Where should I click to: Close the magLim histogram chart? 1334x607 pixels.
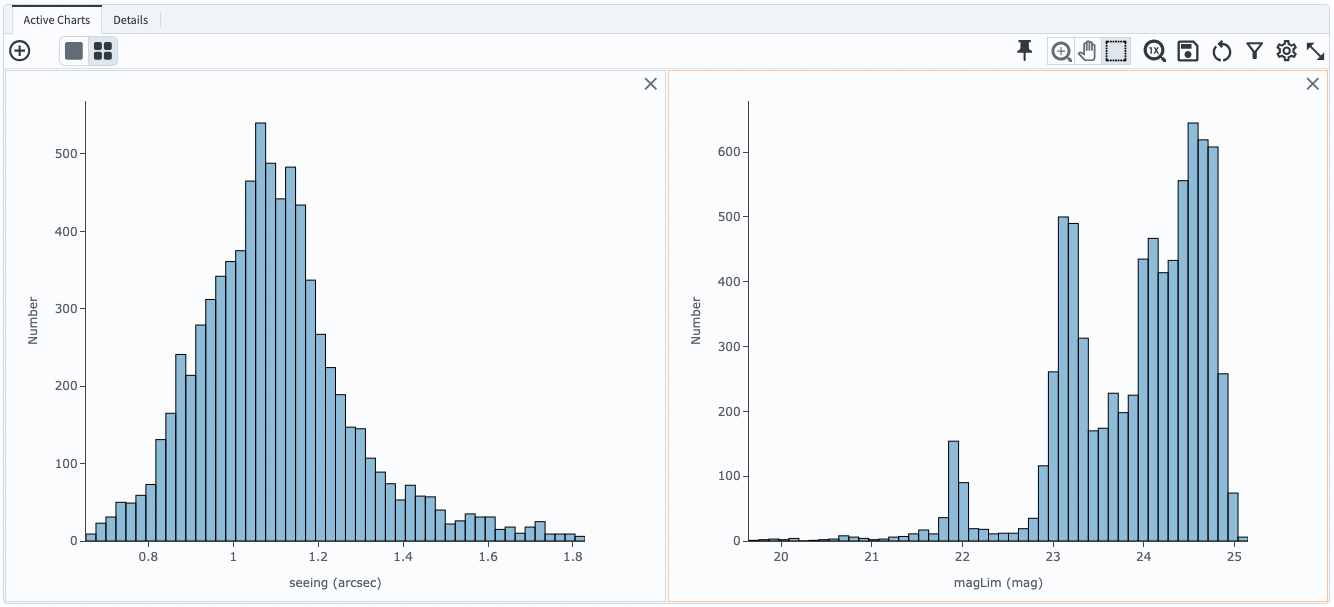(1313, 83)
